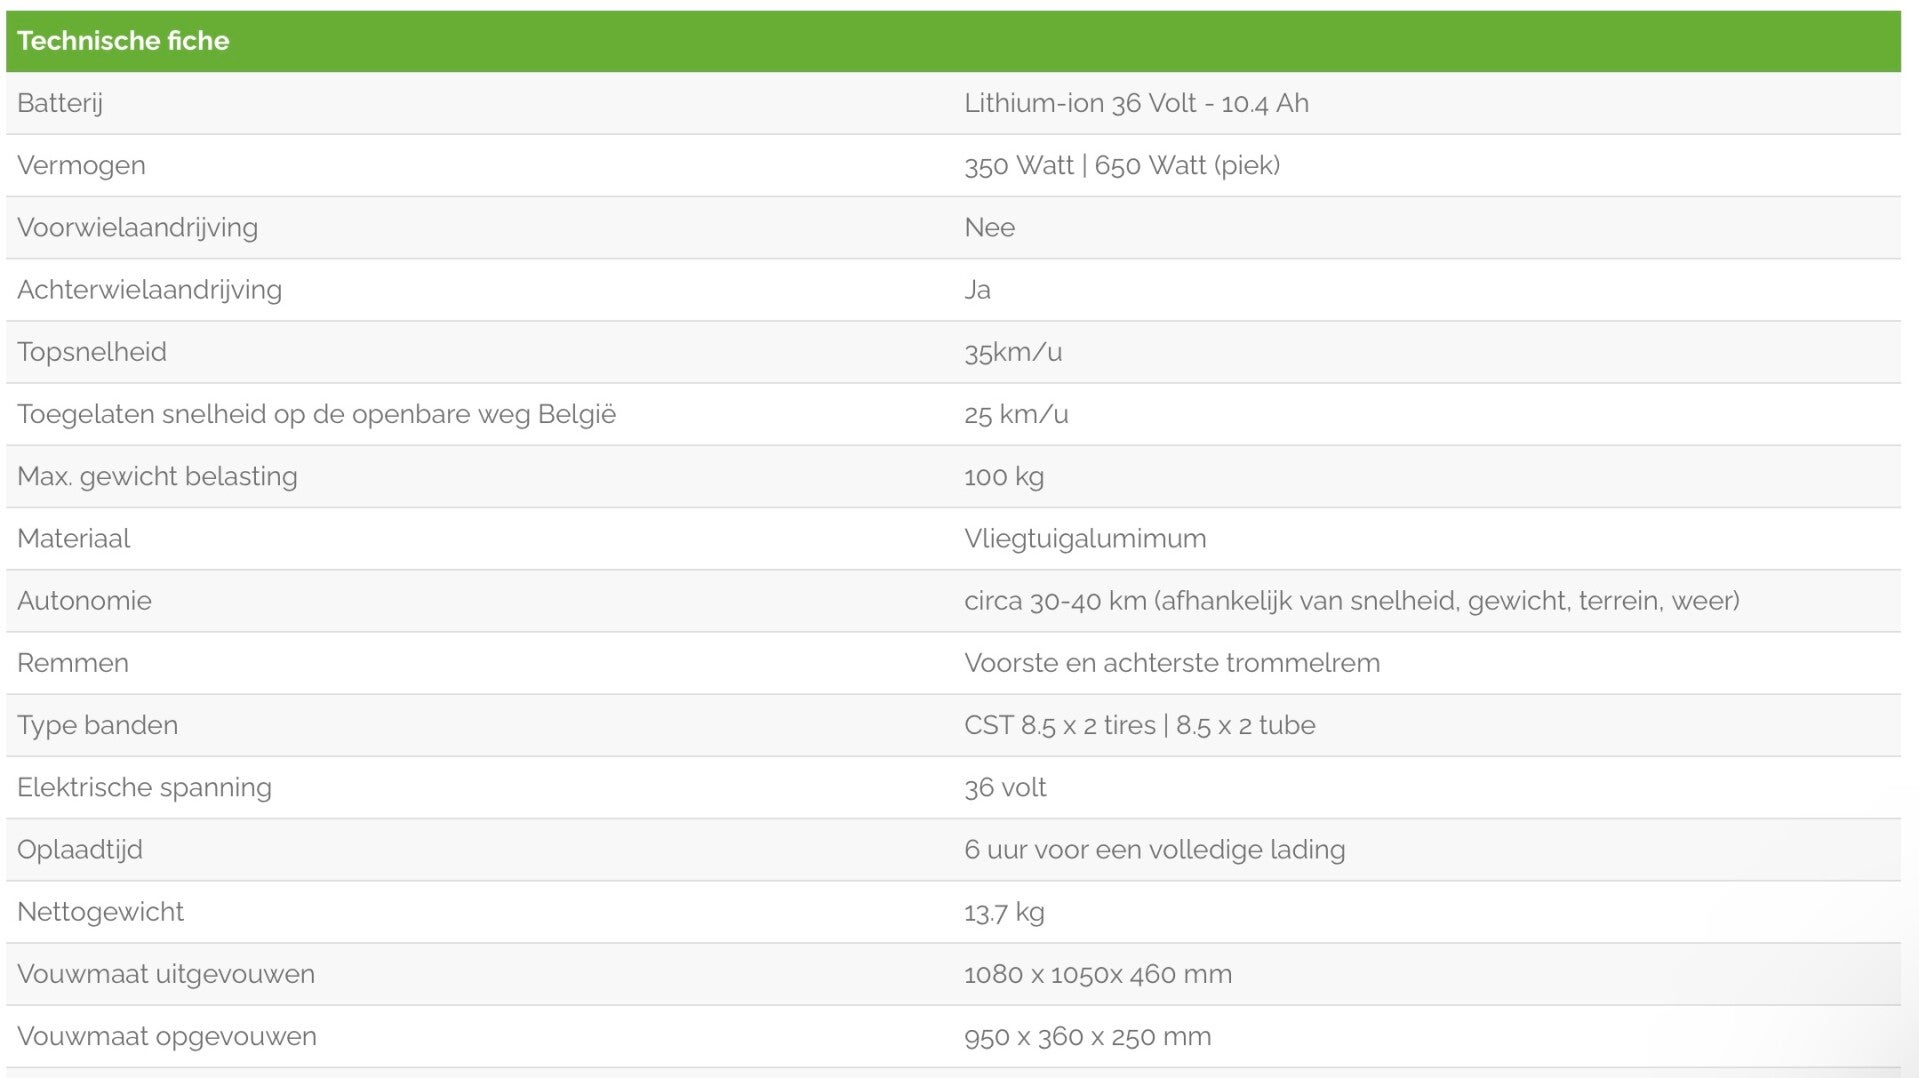Select the 35km/u top speed value

click(1013, 352)
